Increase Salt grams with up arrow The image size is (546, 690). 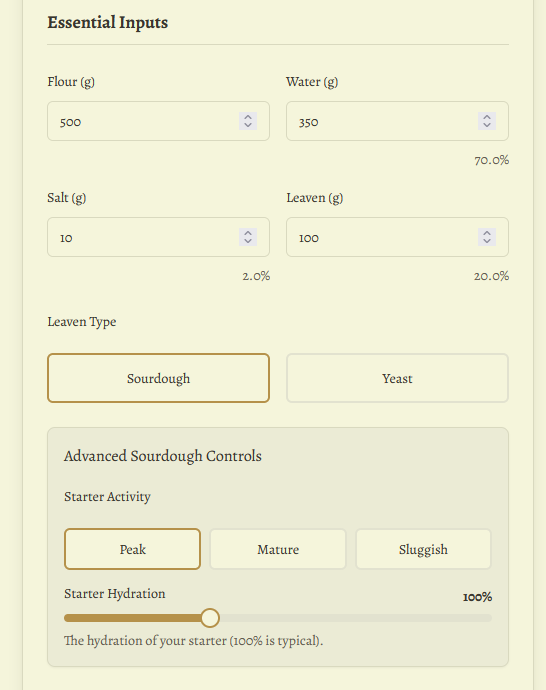pos(248,233)
